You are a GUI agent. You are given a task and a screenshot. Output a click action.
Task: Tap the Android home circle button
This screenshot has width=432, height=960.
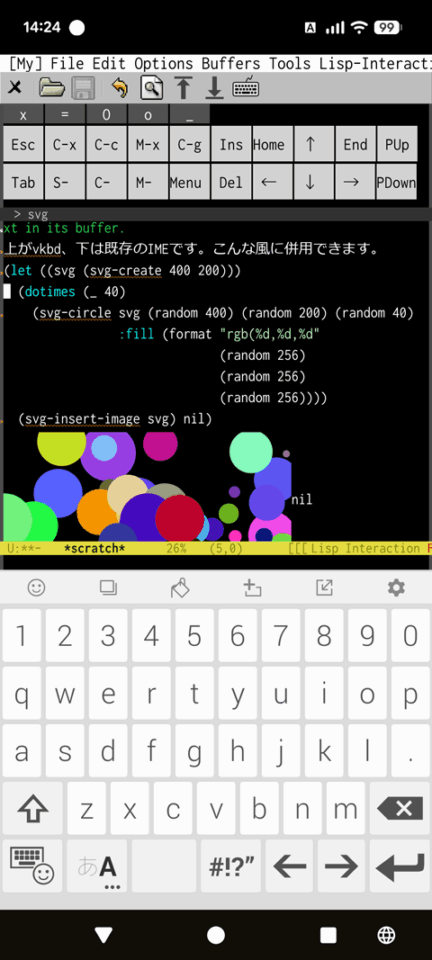(x=216, y=934)
